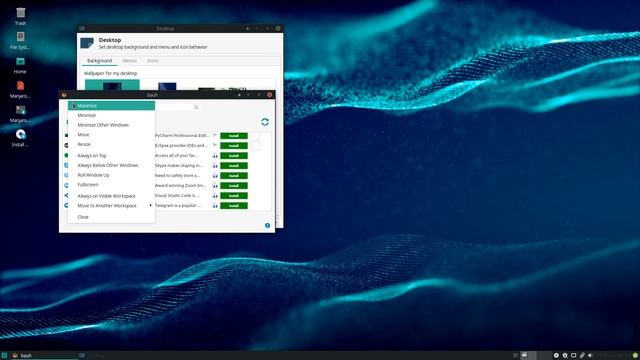Click the icon beside the Telegram description
640x360 pixels.
click(x=215, y=206)
